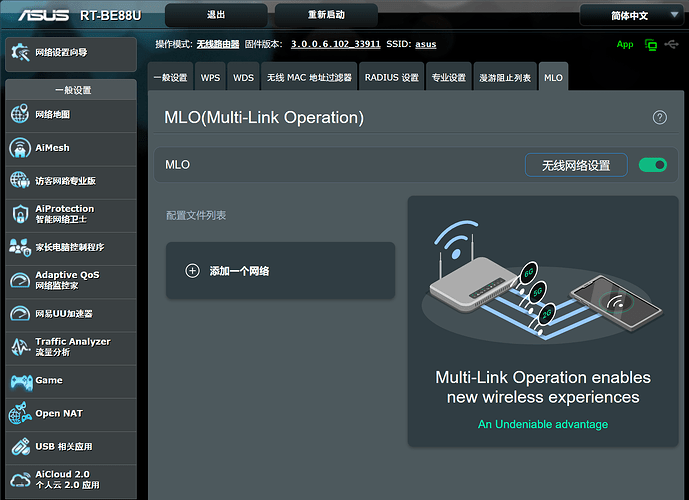Click the Traffic Analyzer icon

click(20, 347)
